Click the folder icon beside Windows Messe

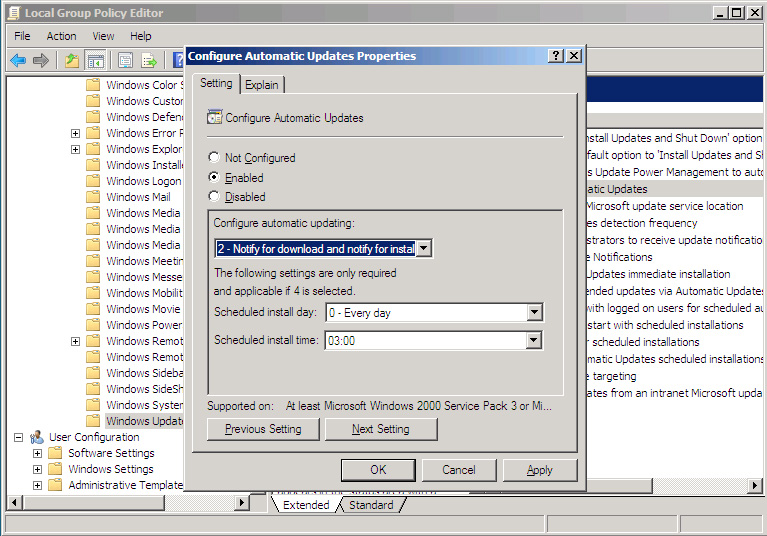tap(93, 277)
